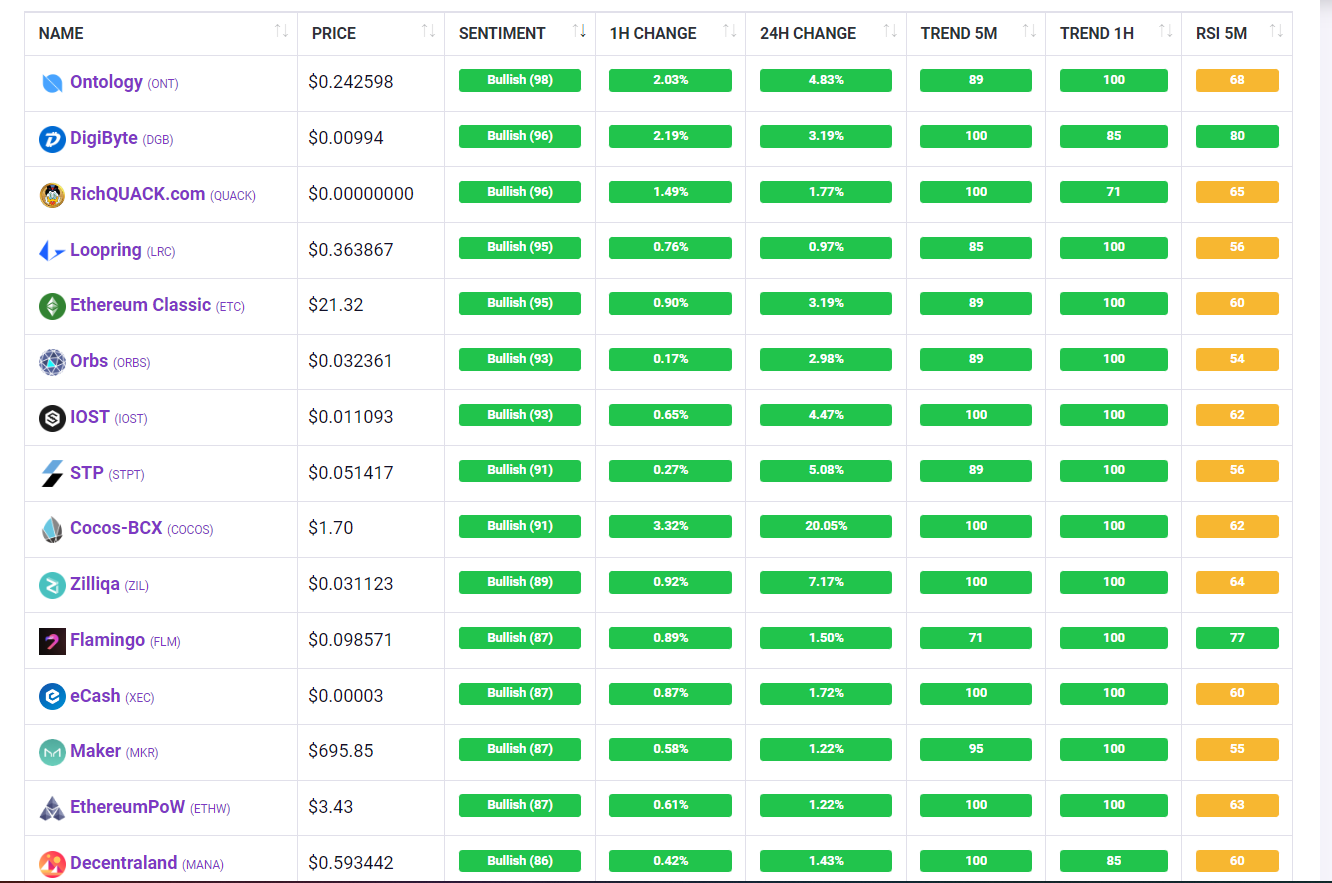Sort table by Name column arrows
This screenshot has height=883, width=1332.
(x=281, y=32)
